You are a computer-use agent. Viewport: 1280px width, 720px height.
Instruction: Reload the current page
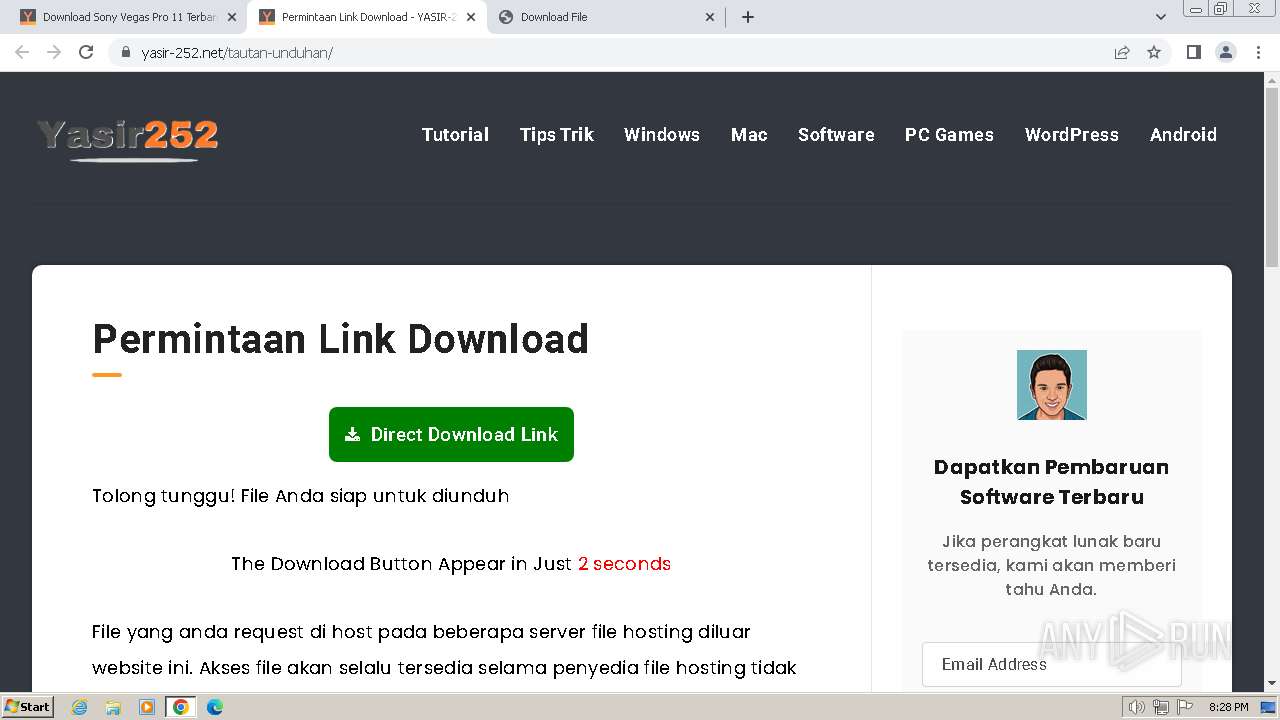point(86,52)
